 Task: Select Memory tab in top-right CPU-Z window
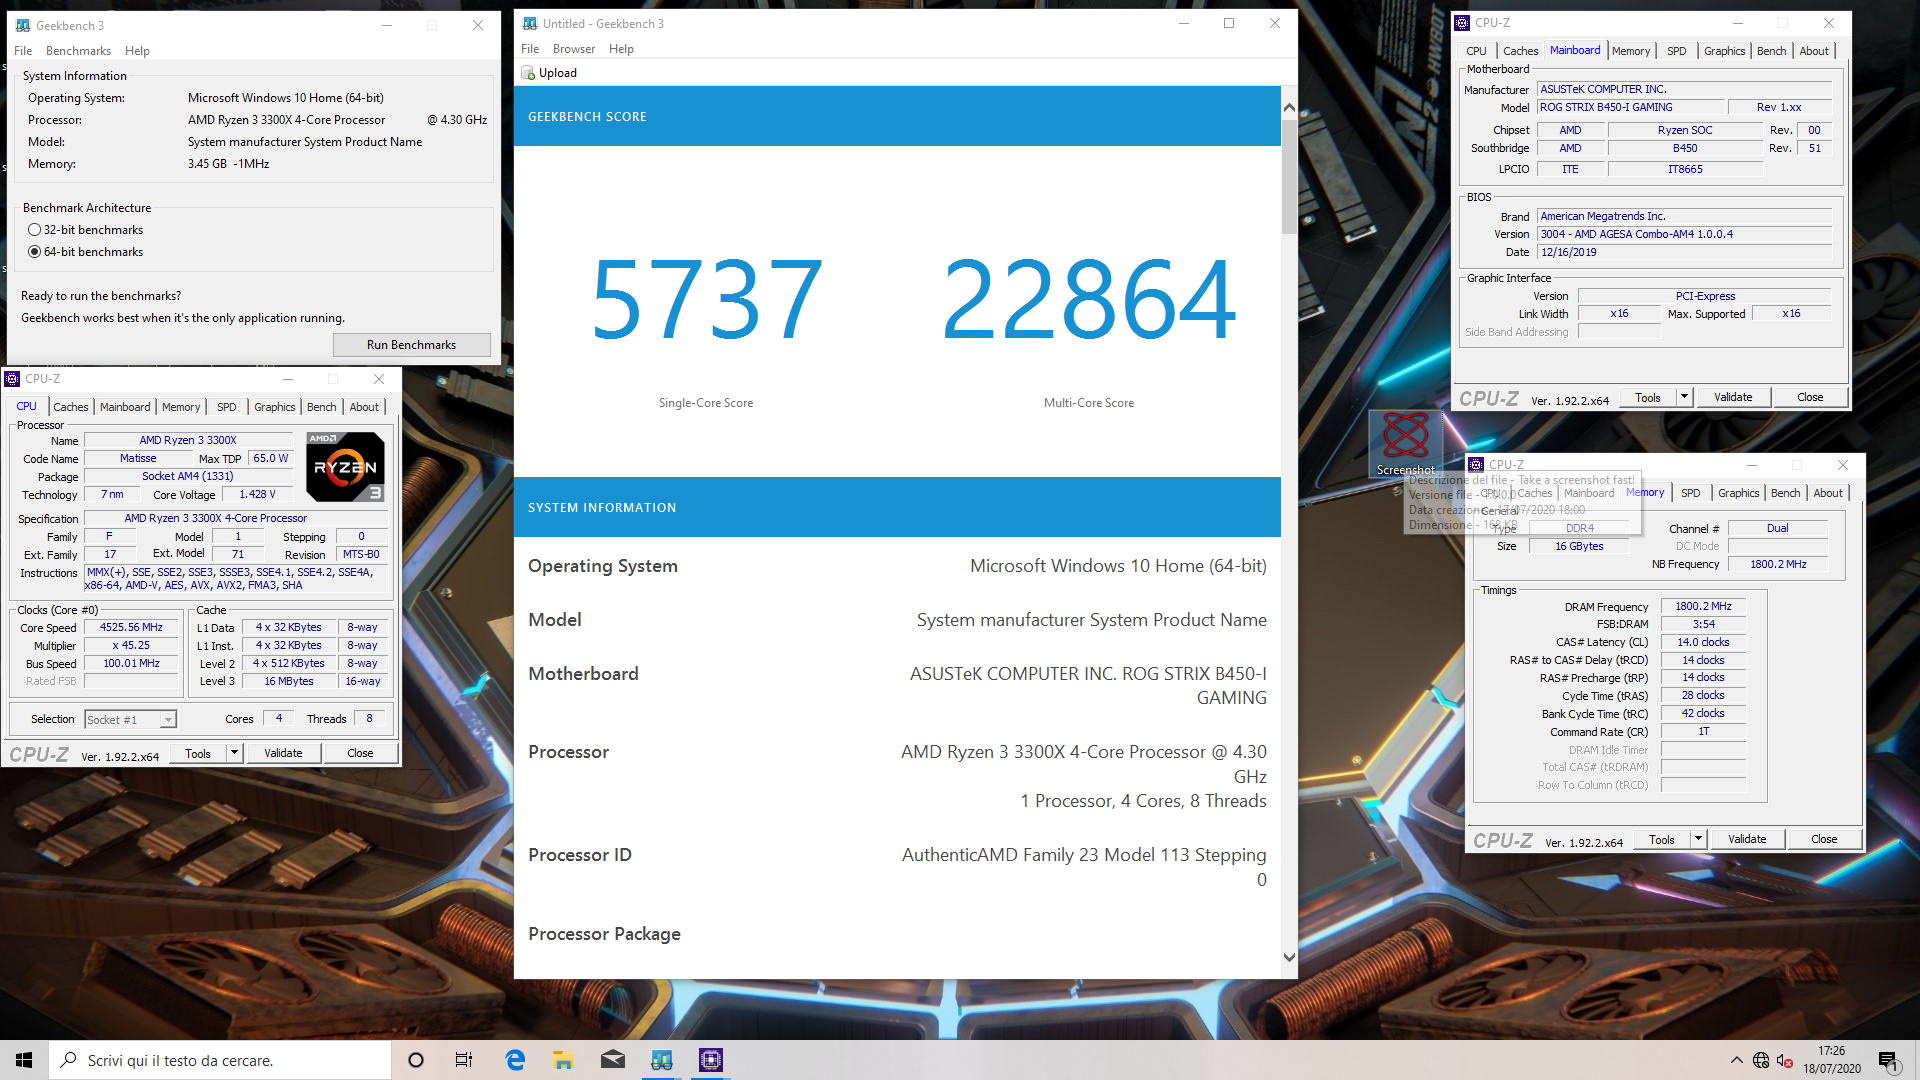(x=1631, y=51)
